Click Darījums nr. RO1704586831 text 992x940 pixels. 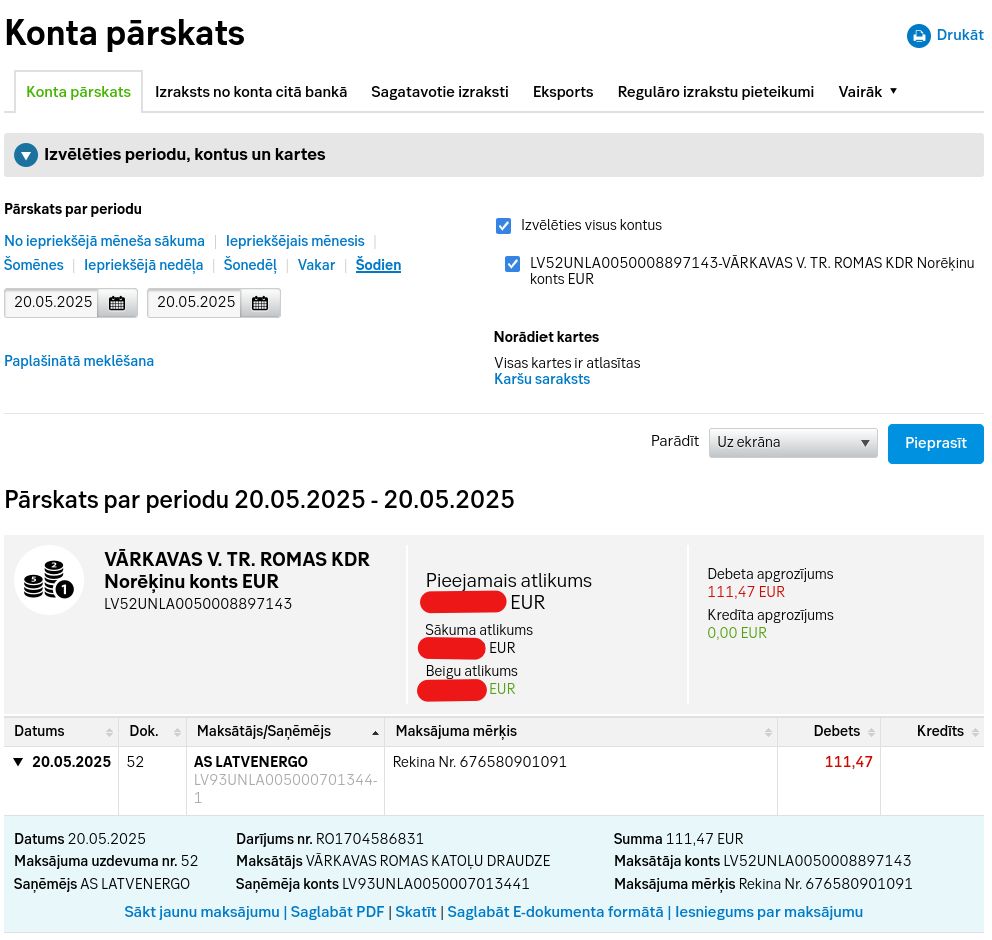click(x=330, y=839)
